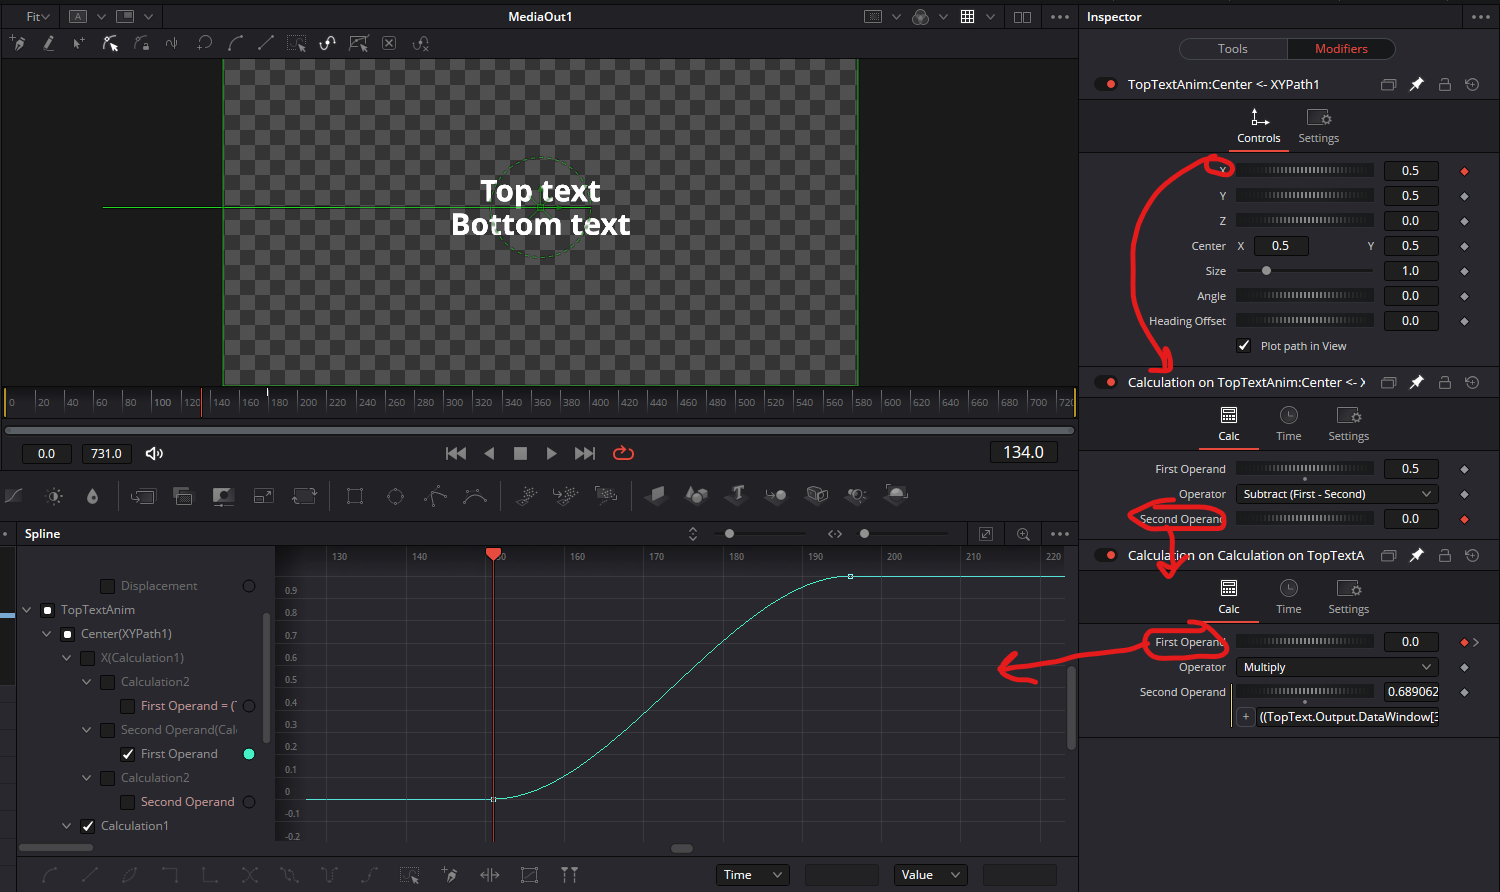Uncheck First Operand in spline tree
1500x892 pixels.
click(127, 754)
